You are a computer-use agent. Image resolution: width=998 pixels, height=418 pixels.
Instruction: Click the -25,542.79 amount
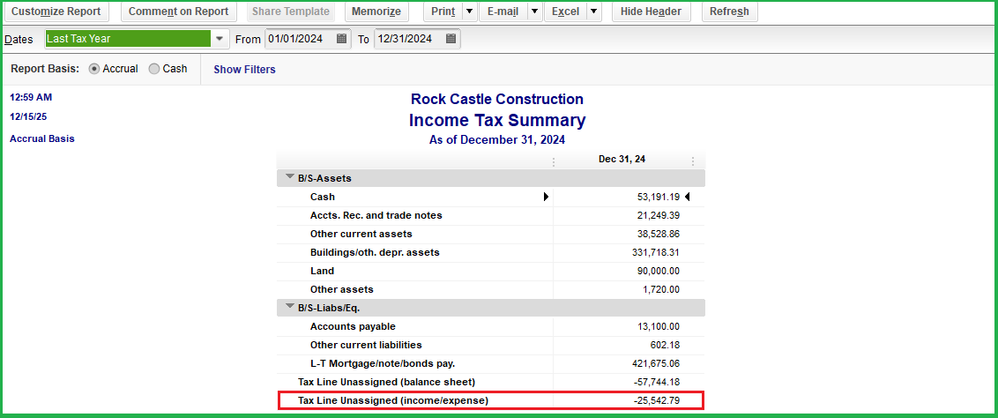coord(657,401)
